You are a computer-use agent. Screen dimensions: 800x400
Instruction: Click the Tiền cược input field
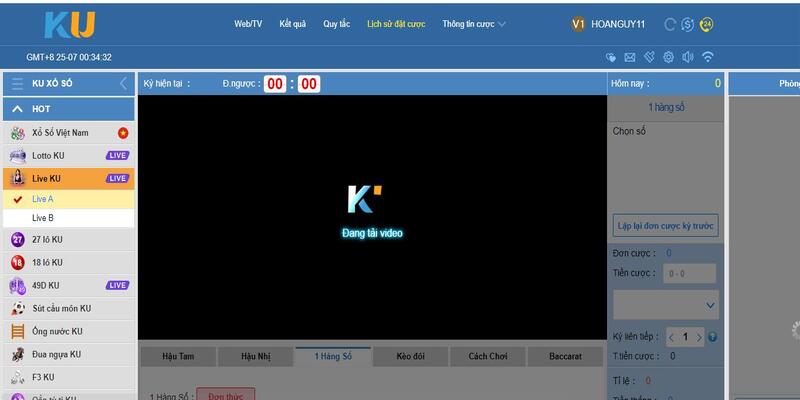(x=689, y=273)
